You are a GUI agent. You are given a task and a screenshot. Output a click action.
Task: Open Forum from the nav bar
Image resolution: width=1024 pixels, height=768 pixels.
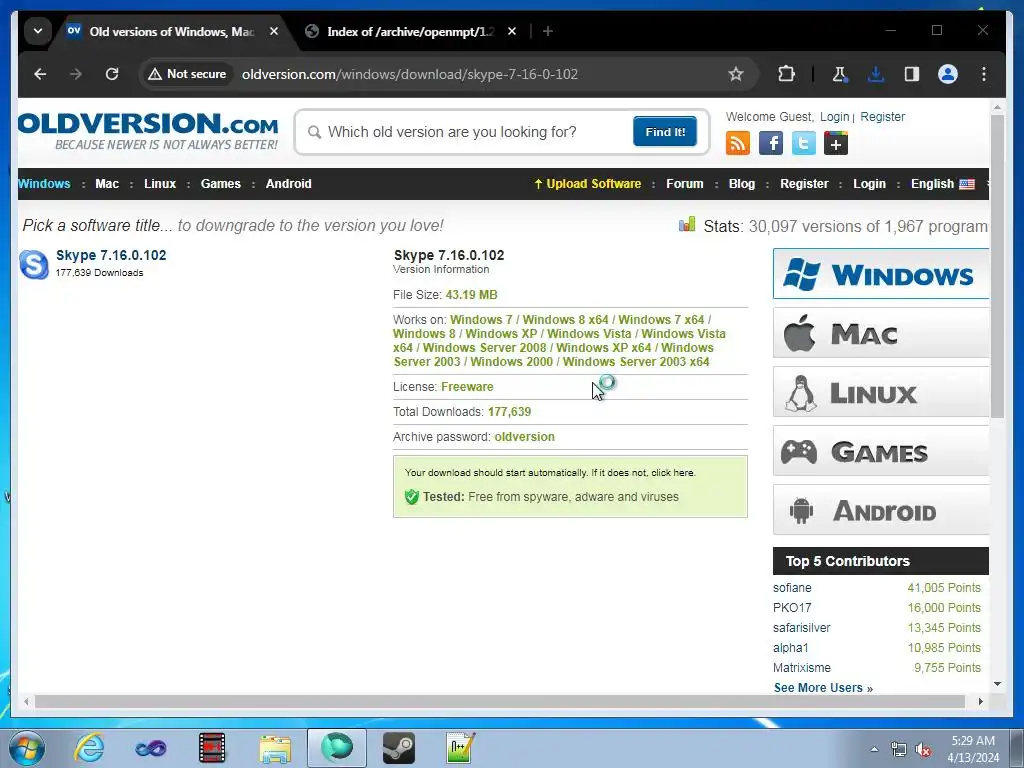(x=684, y=184)
